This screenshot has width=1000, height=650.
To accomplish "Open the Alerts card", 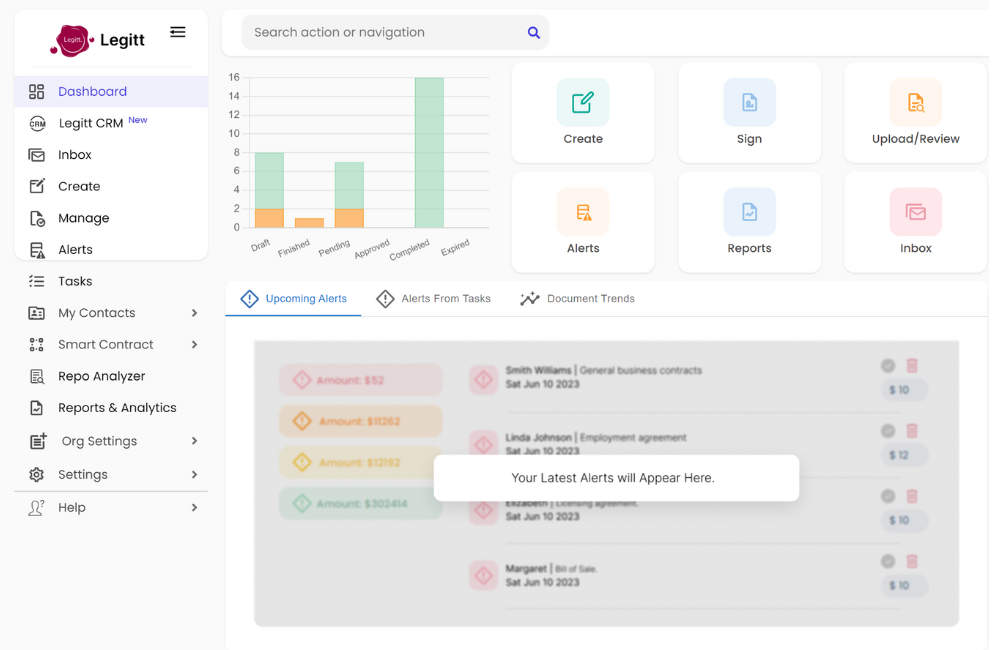I will pyautogui.click(x=583, y=221).
